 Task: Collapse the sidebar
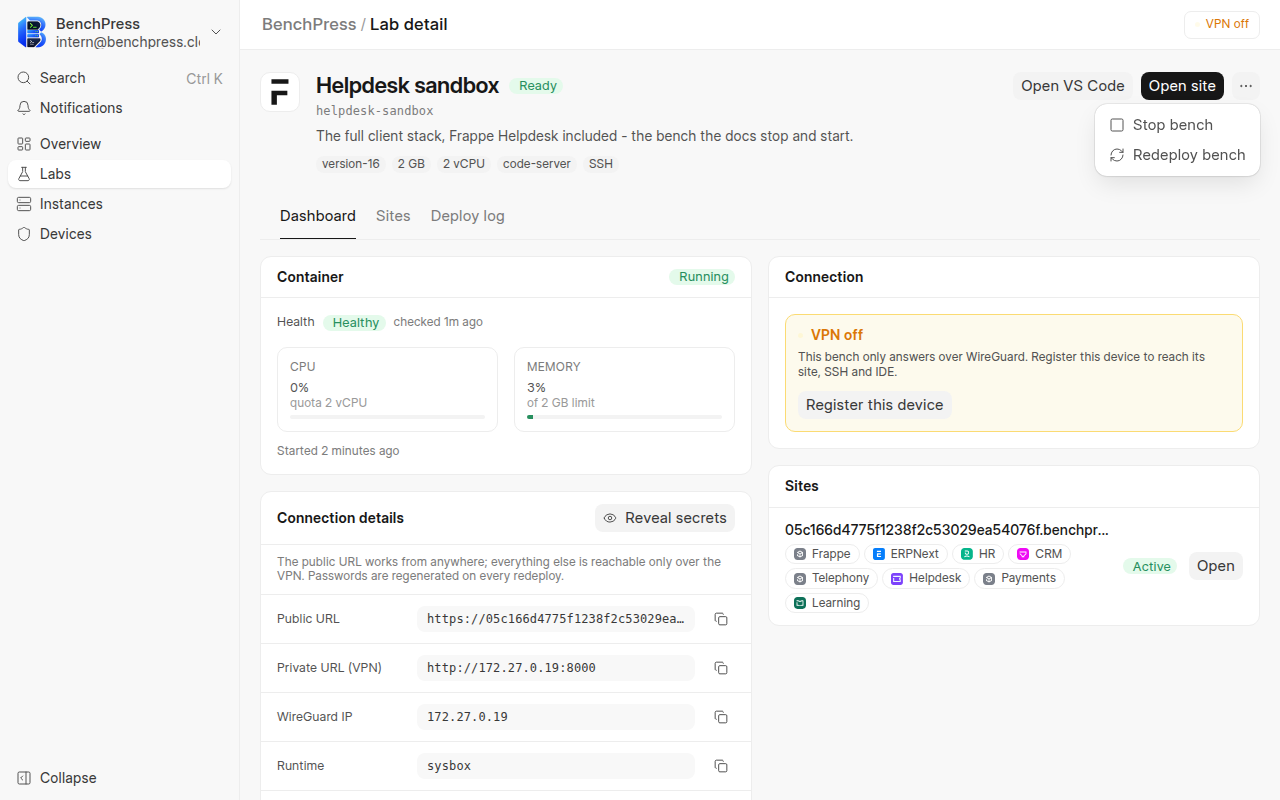119,778
